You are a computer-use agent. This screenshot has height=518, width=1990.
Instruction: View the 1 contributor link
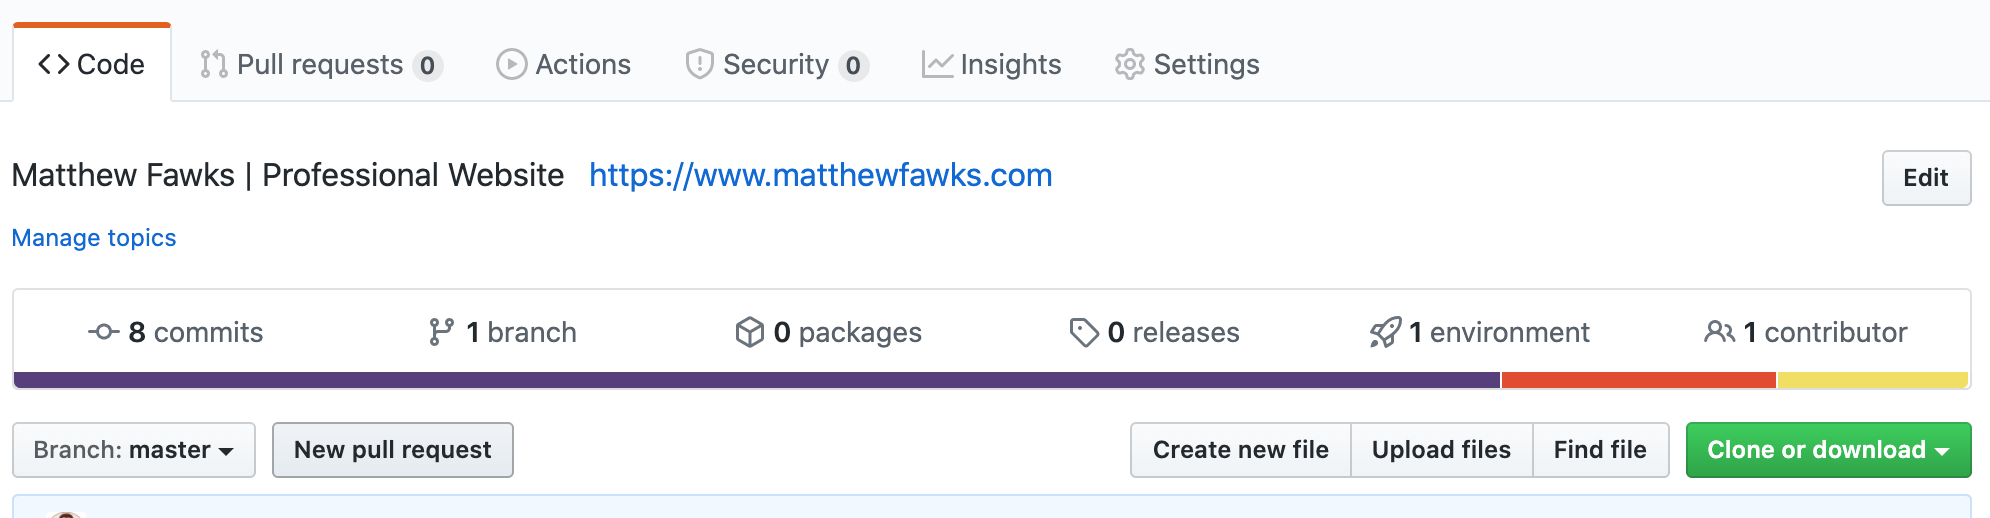(x=1806, y=332)
